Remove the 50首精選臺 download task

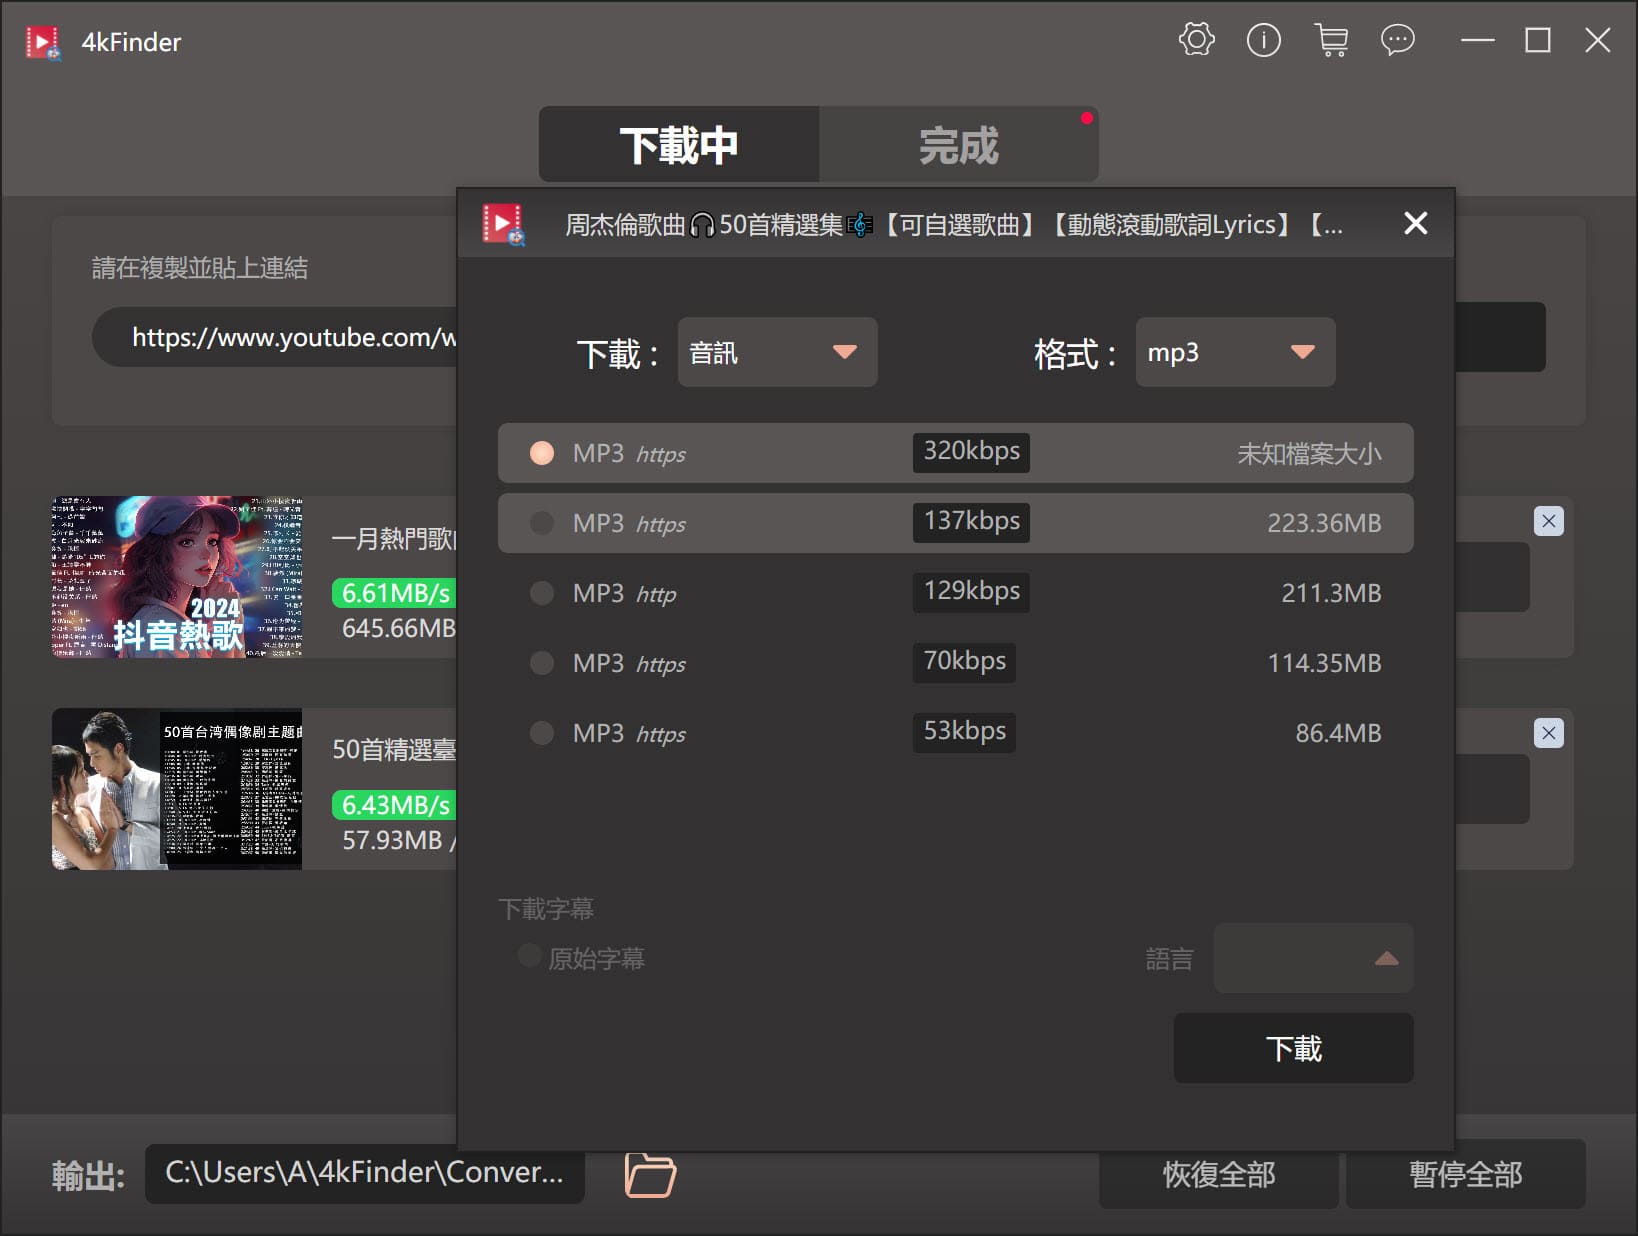(x=1548, y=733)
